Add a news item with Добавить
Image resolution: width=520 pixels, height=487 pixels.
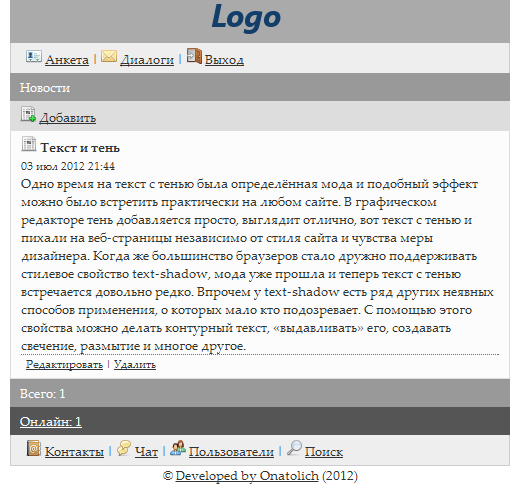(x=68, y=118)
